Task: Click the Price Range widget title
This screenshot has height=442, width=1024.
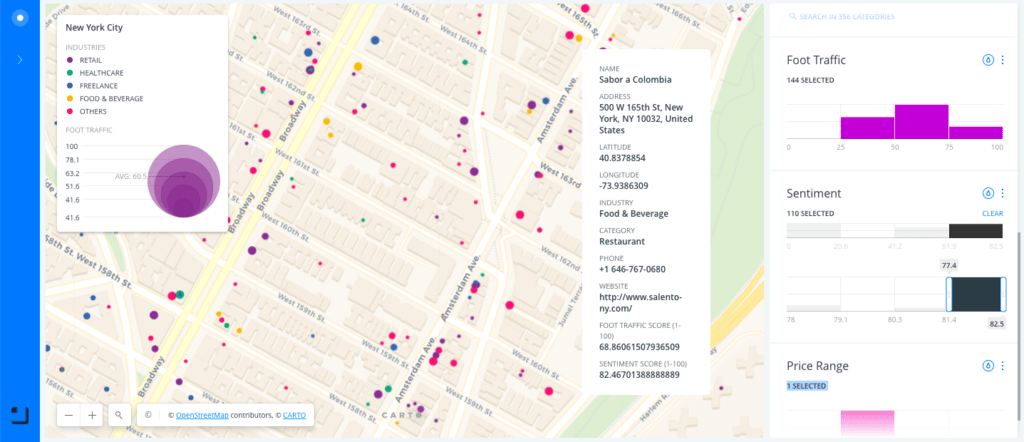Action: (x=818, y=366)
